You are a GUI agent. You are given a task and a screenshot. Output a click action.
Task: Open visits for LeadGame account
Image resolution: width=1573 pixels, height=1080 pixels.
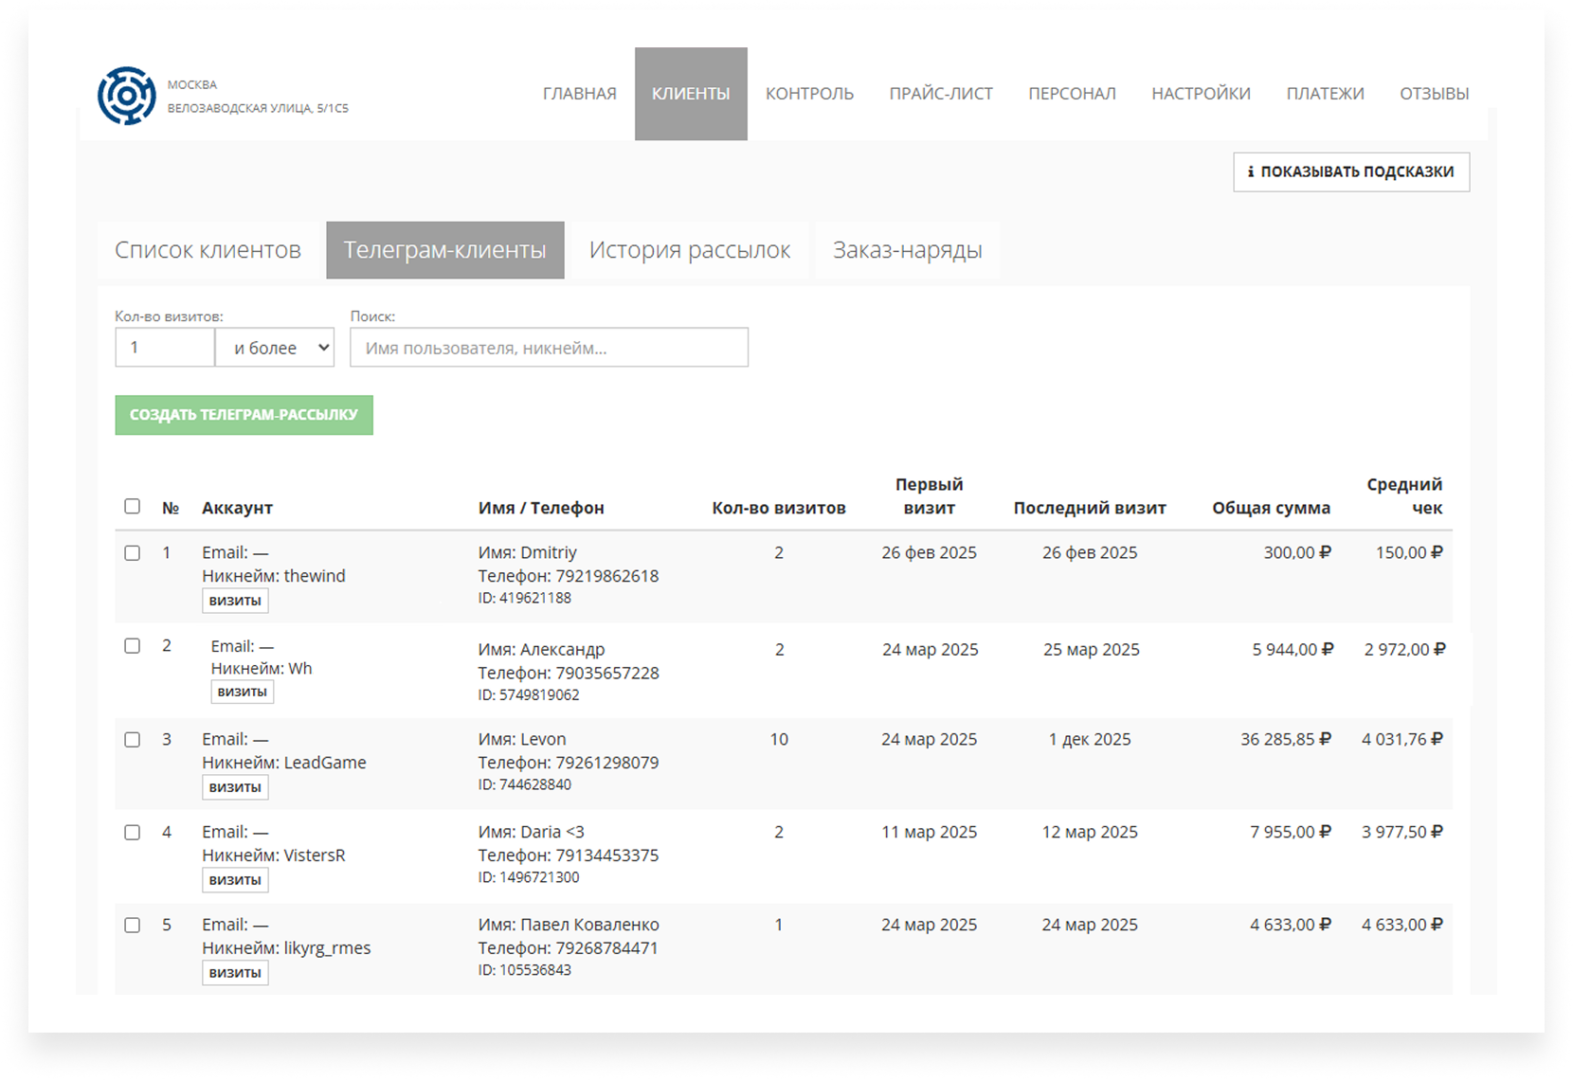(x=235, y=787)
